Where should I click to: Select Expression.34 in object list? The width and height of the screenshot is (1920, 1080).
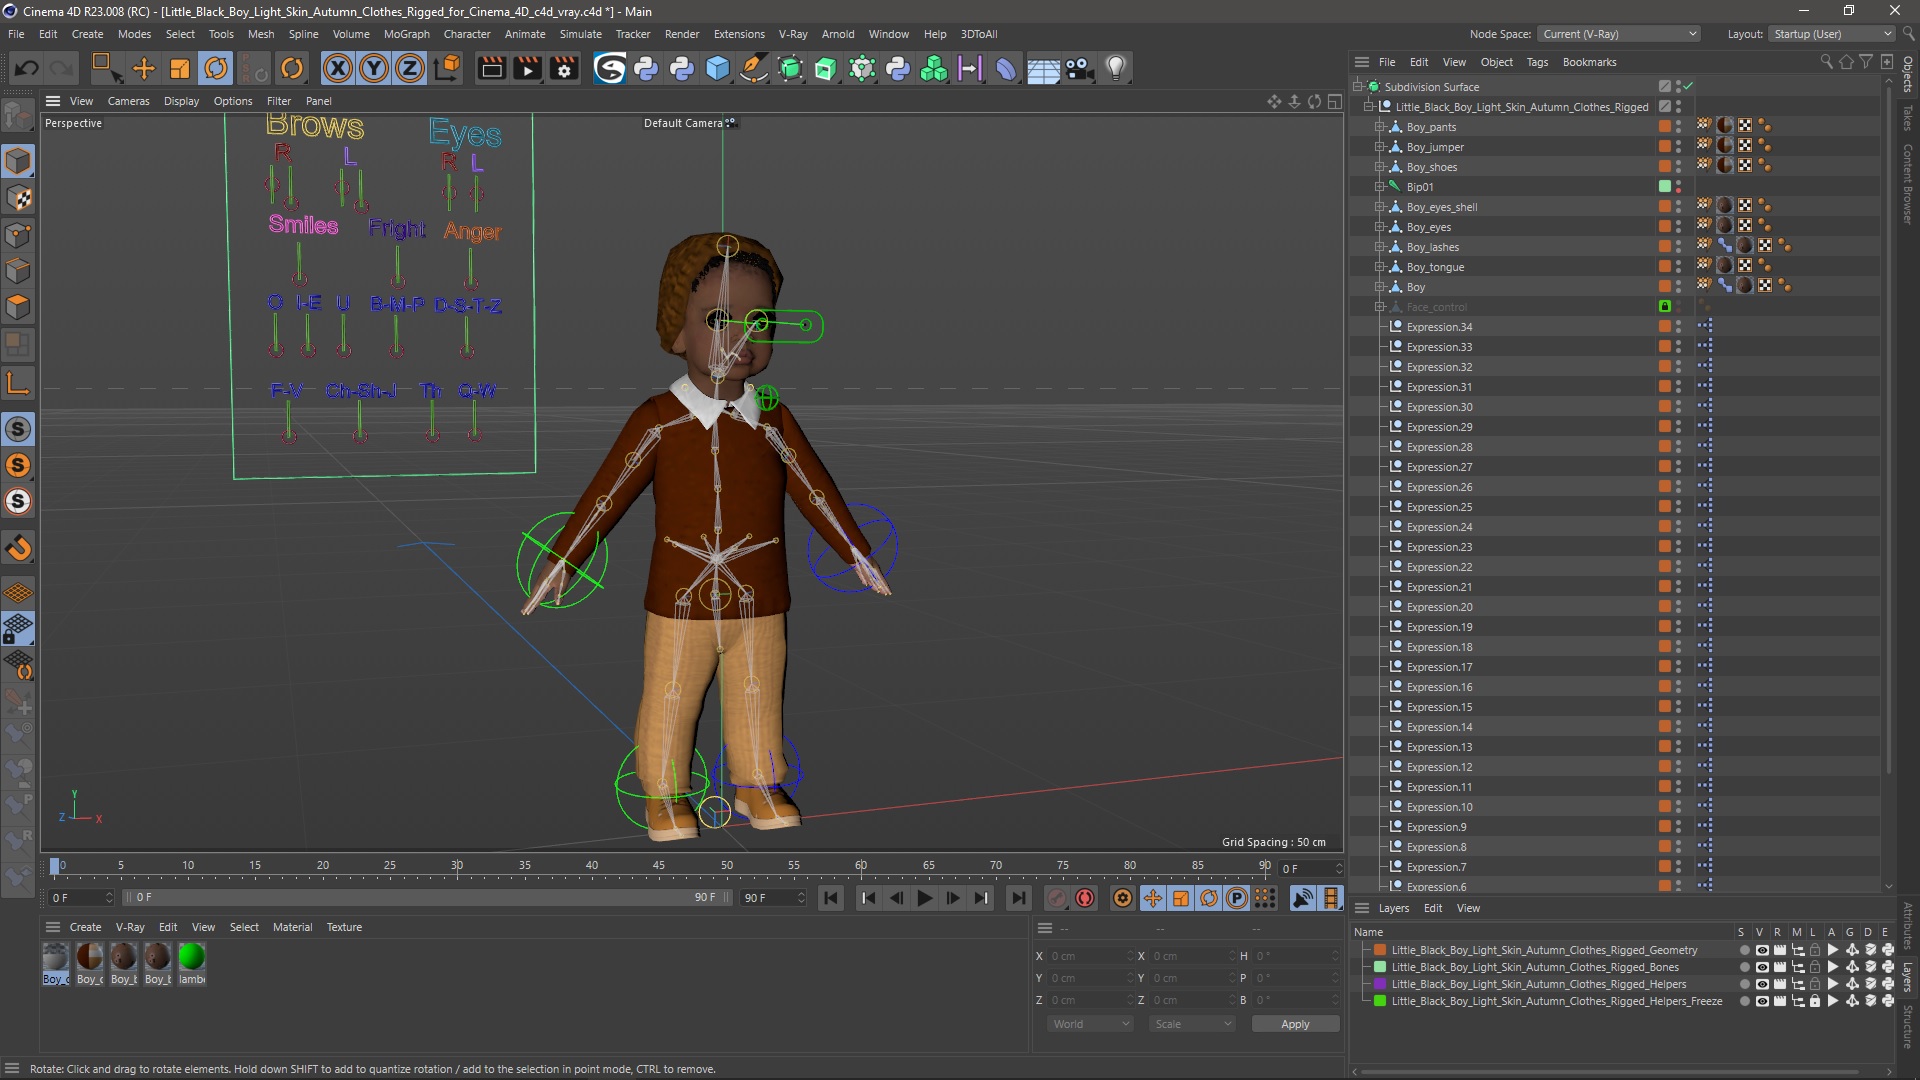pyautogui.click(x=1439, y=327)
